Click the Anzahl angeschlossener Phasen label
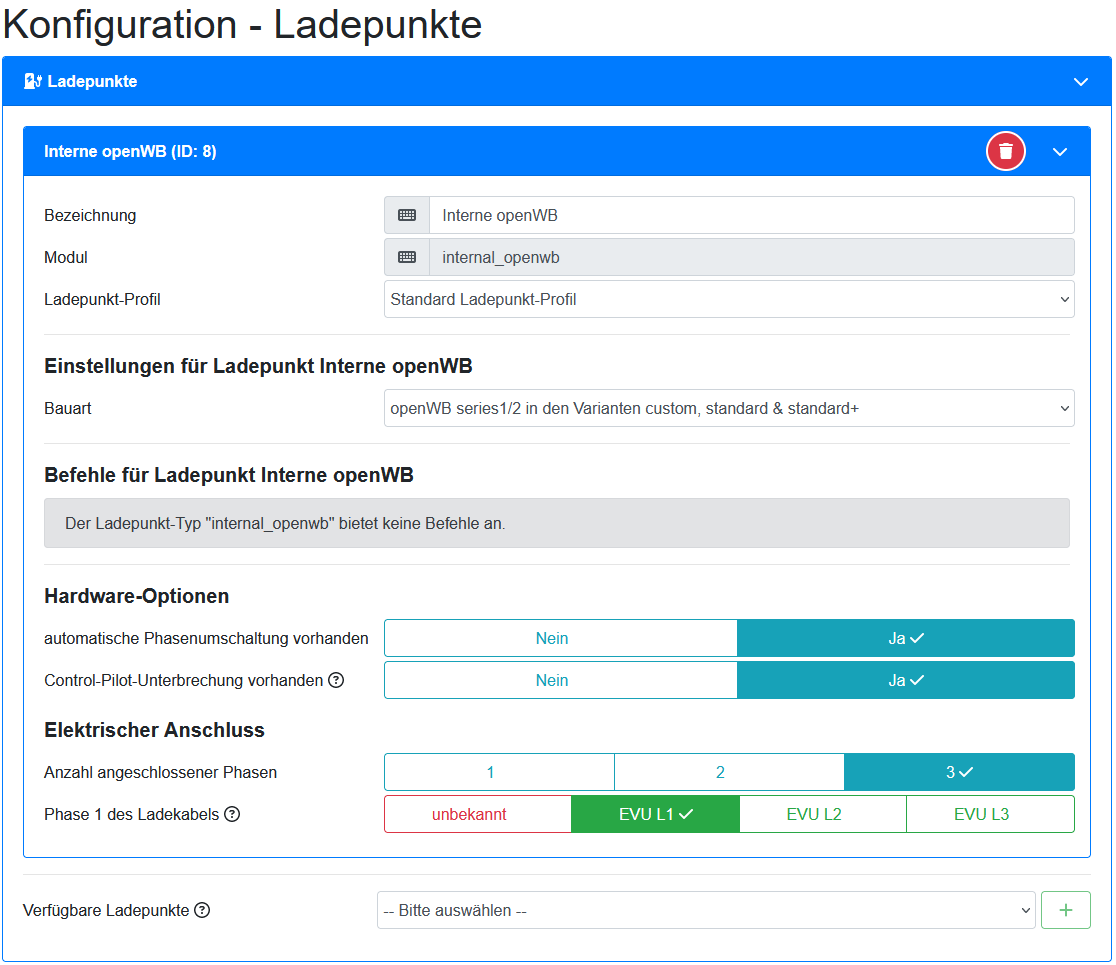 (160, 772)
